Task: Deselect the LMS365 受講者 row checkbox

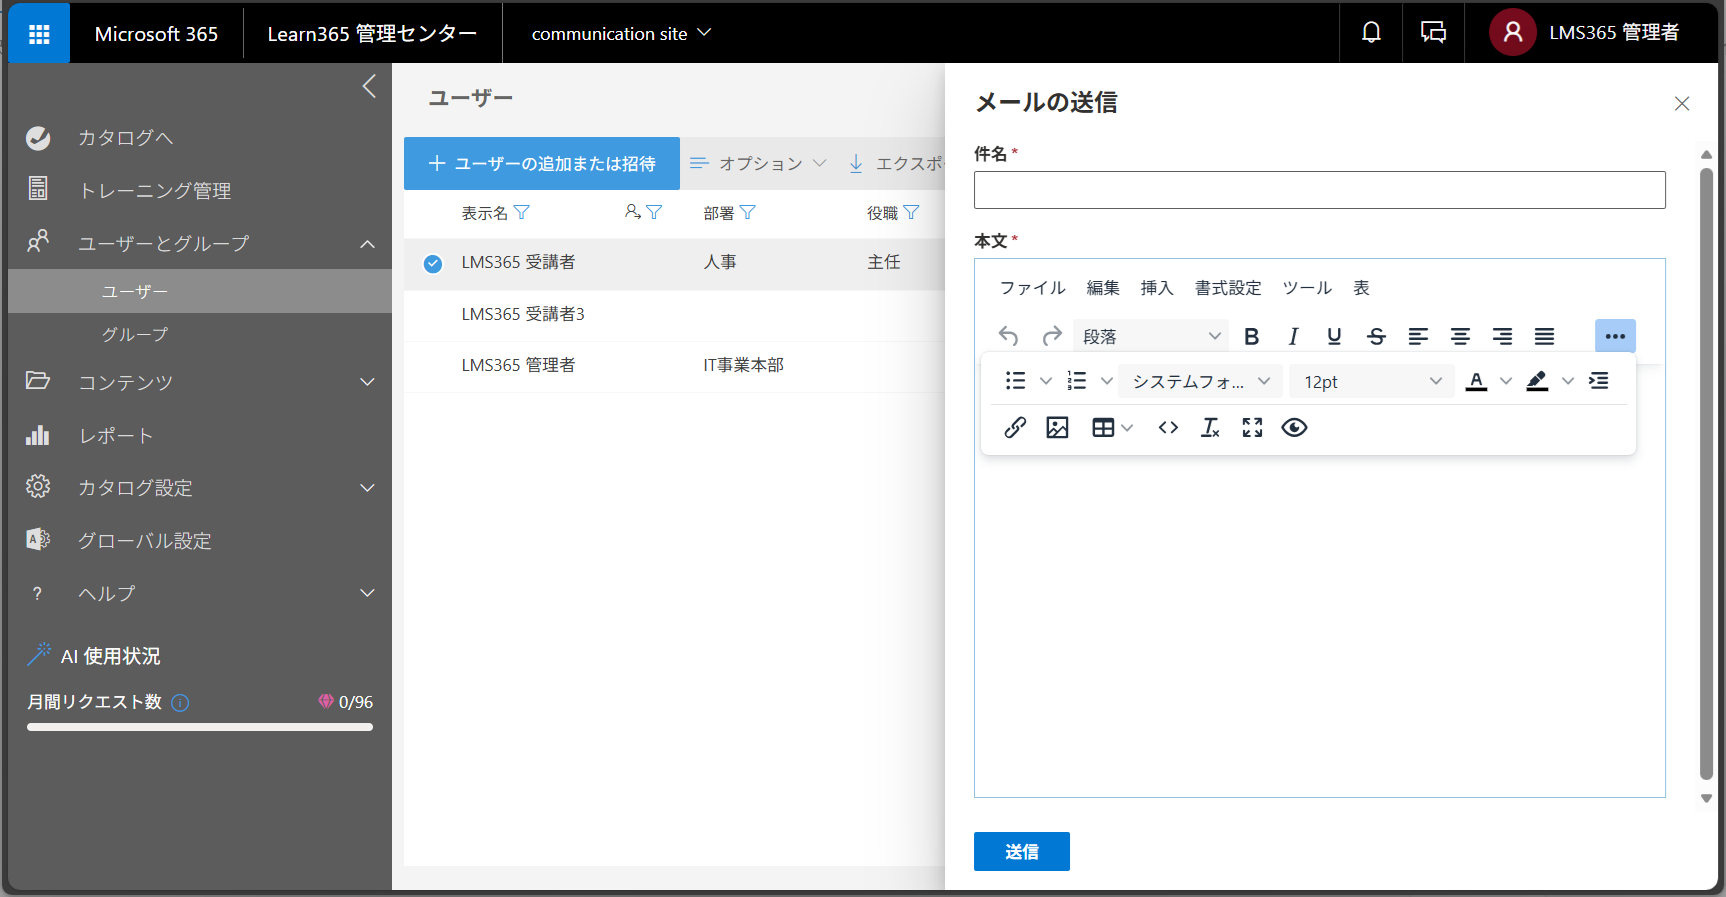Action: (x=433, y=264)
